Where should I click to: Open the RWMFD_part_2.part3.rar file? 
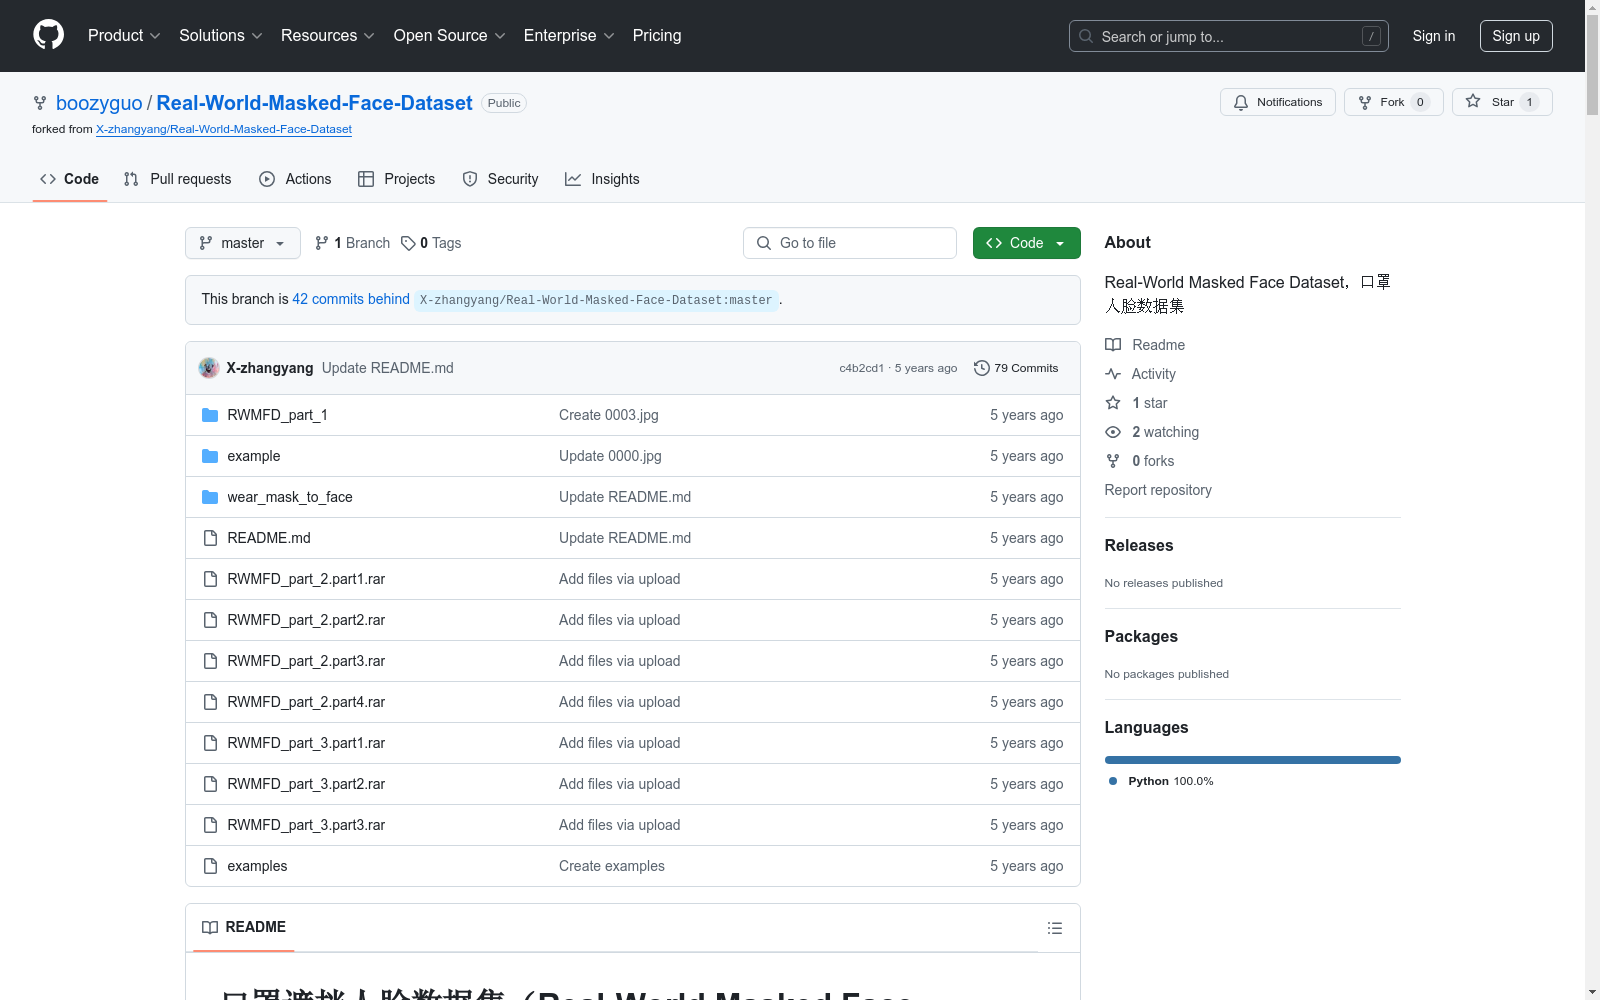click(x=306, y=661)
